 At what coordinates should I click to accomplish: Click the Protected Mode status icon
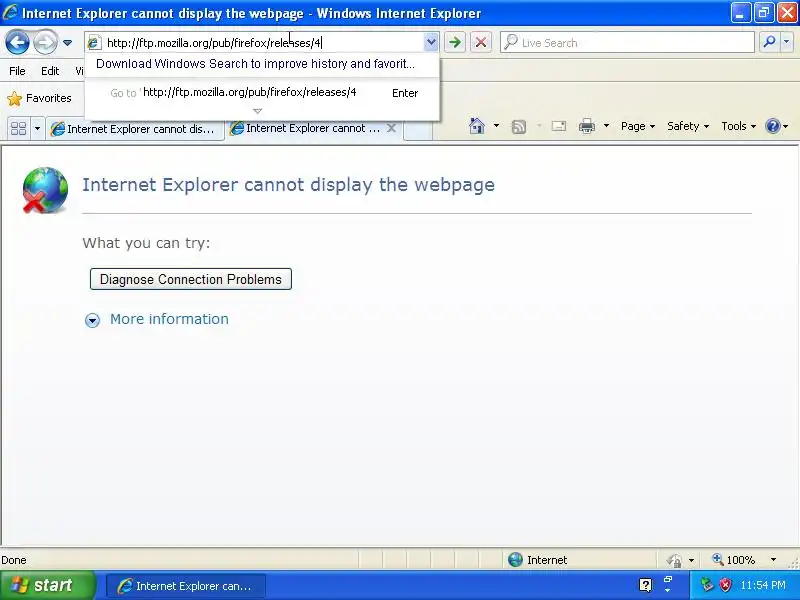674,560
